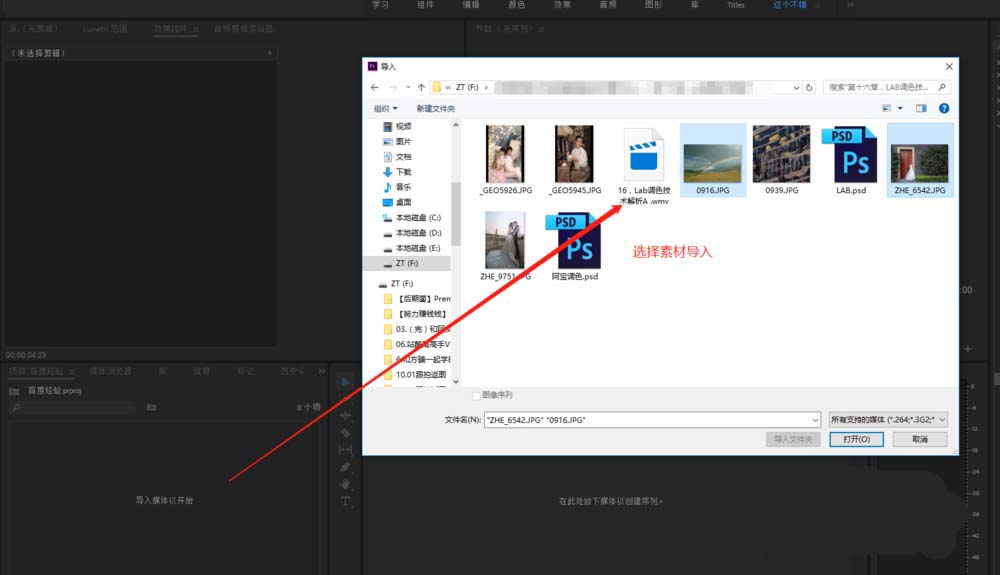Open the 组织 organize dropdown
The width and height of the screenshot is (1000, 575).
coord(385,109)
